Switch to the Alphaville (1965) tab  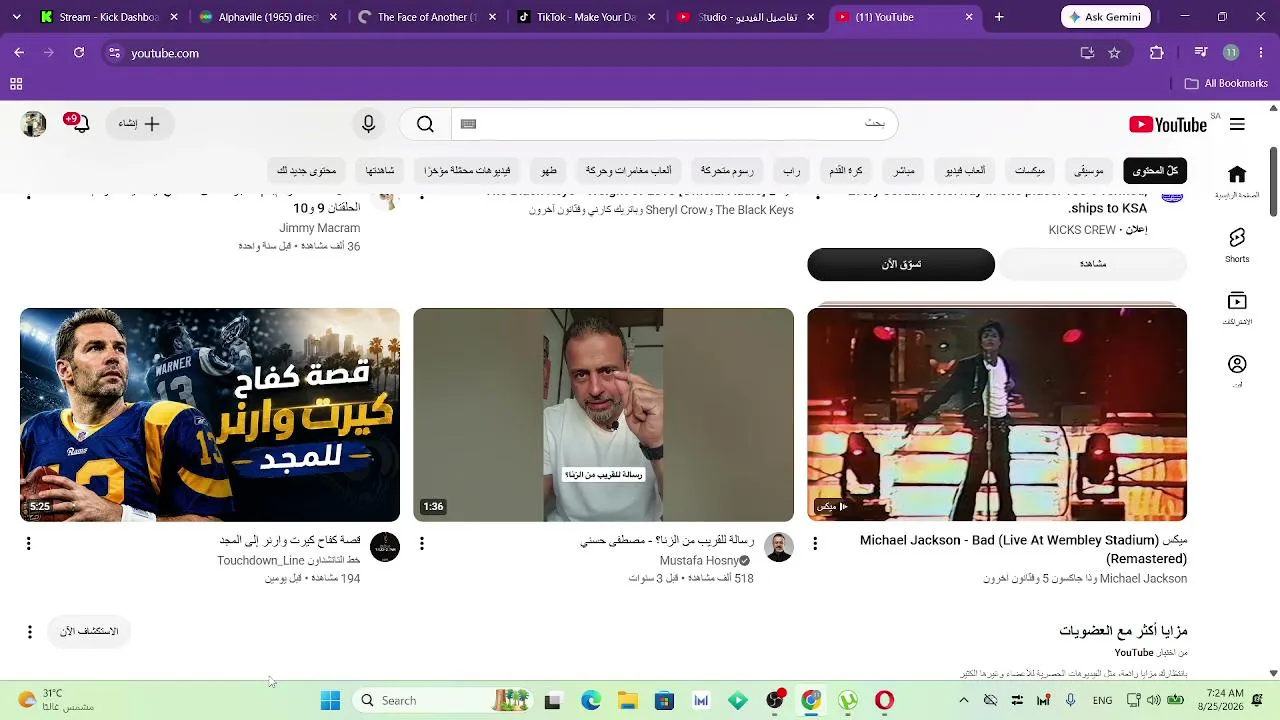[x=268, y=17]
